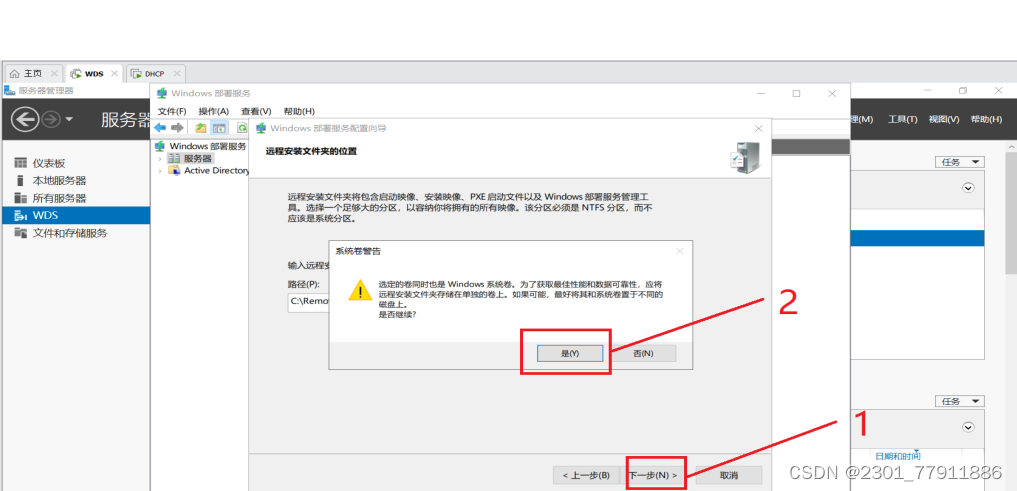Open the 查看(V) menu
The height and width of the screenshot is (491, 1017).
click(256, 112)
